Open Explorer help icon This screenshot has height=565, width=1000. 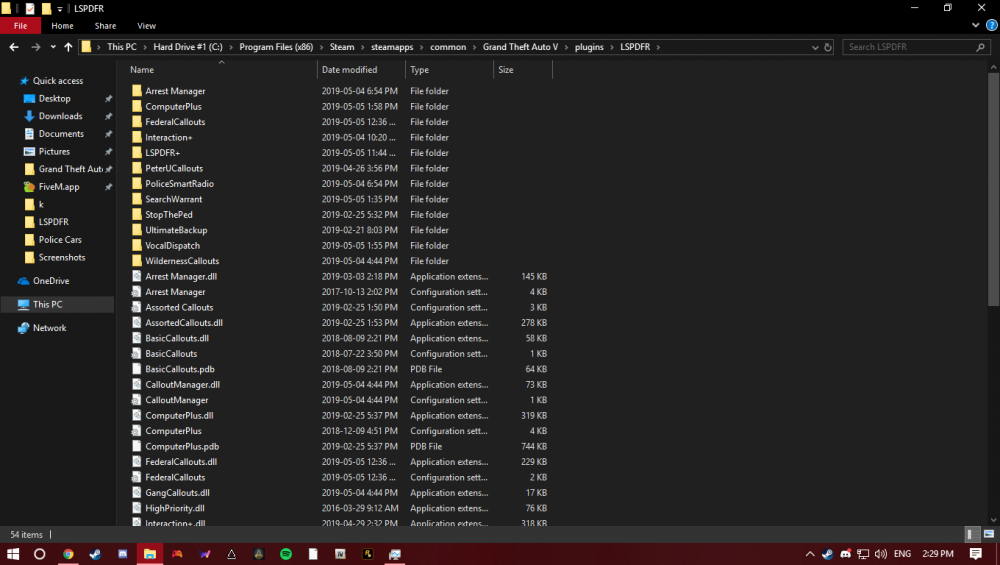coord(992,26)
